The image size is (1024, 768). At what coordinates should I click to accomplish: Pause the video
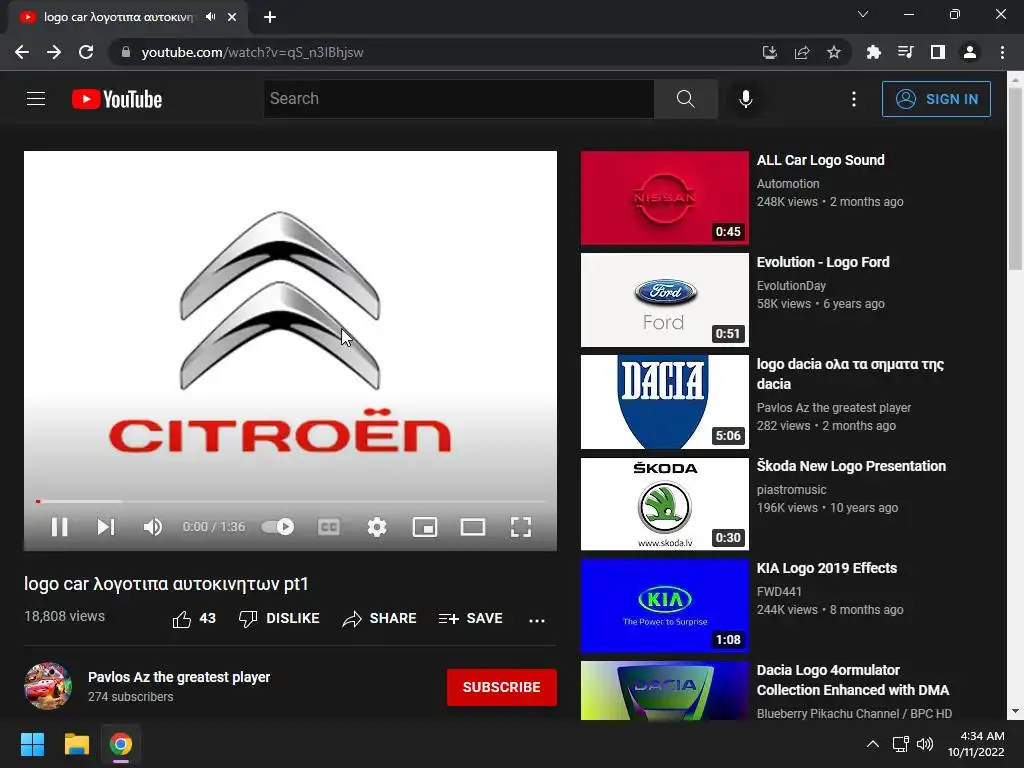59,526
